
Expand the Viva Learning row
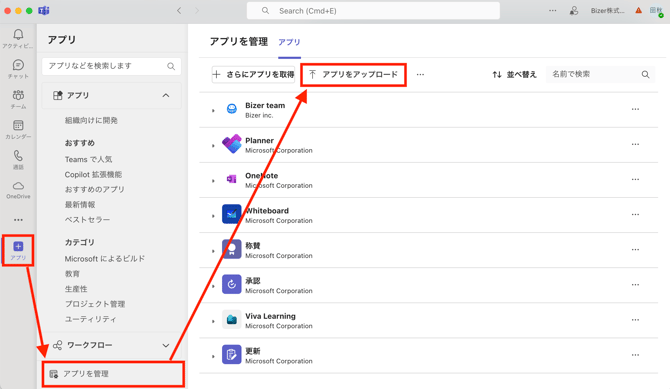(213, 321)
